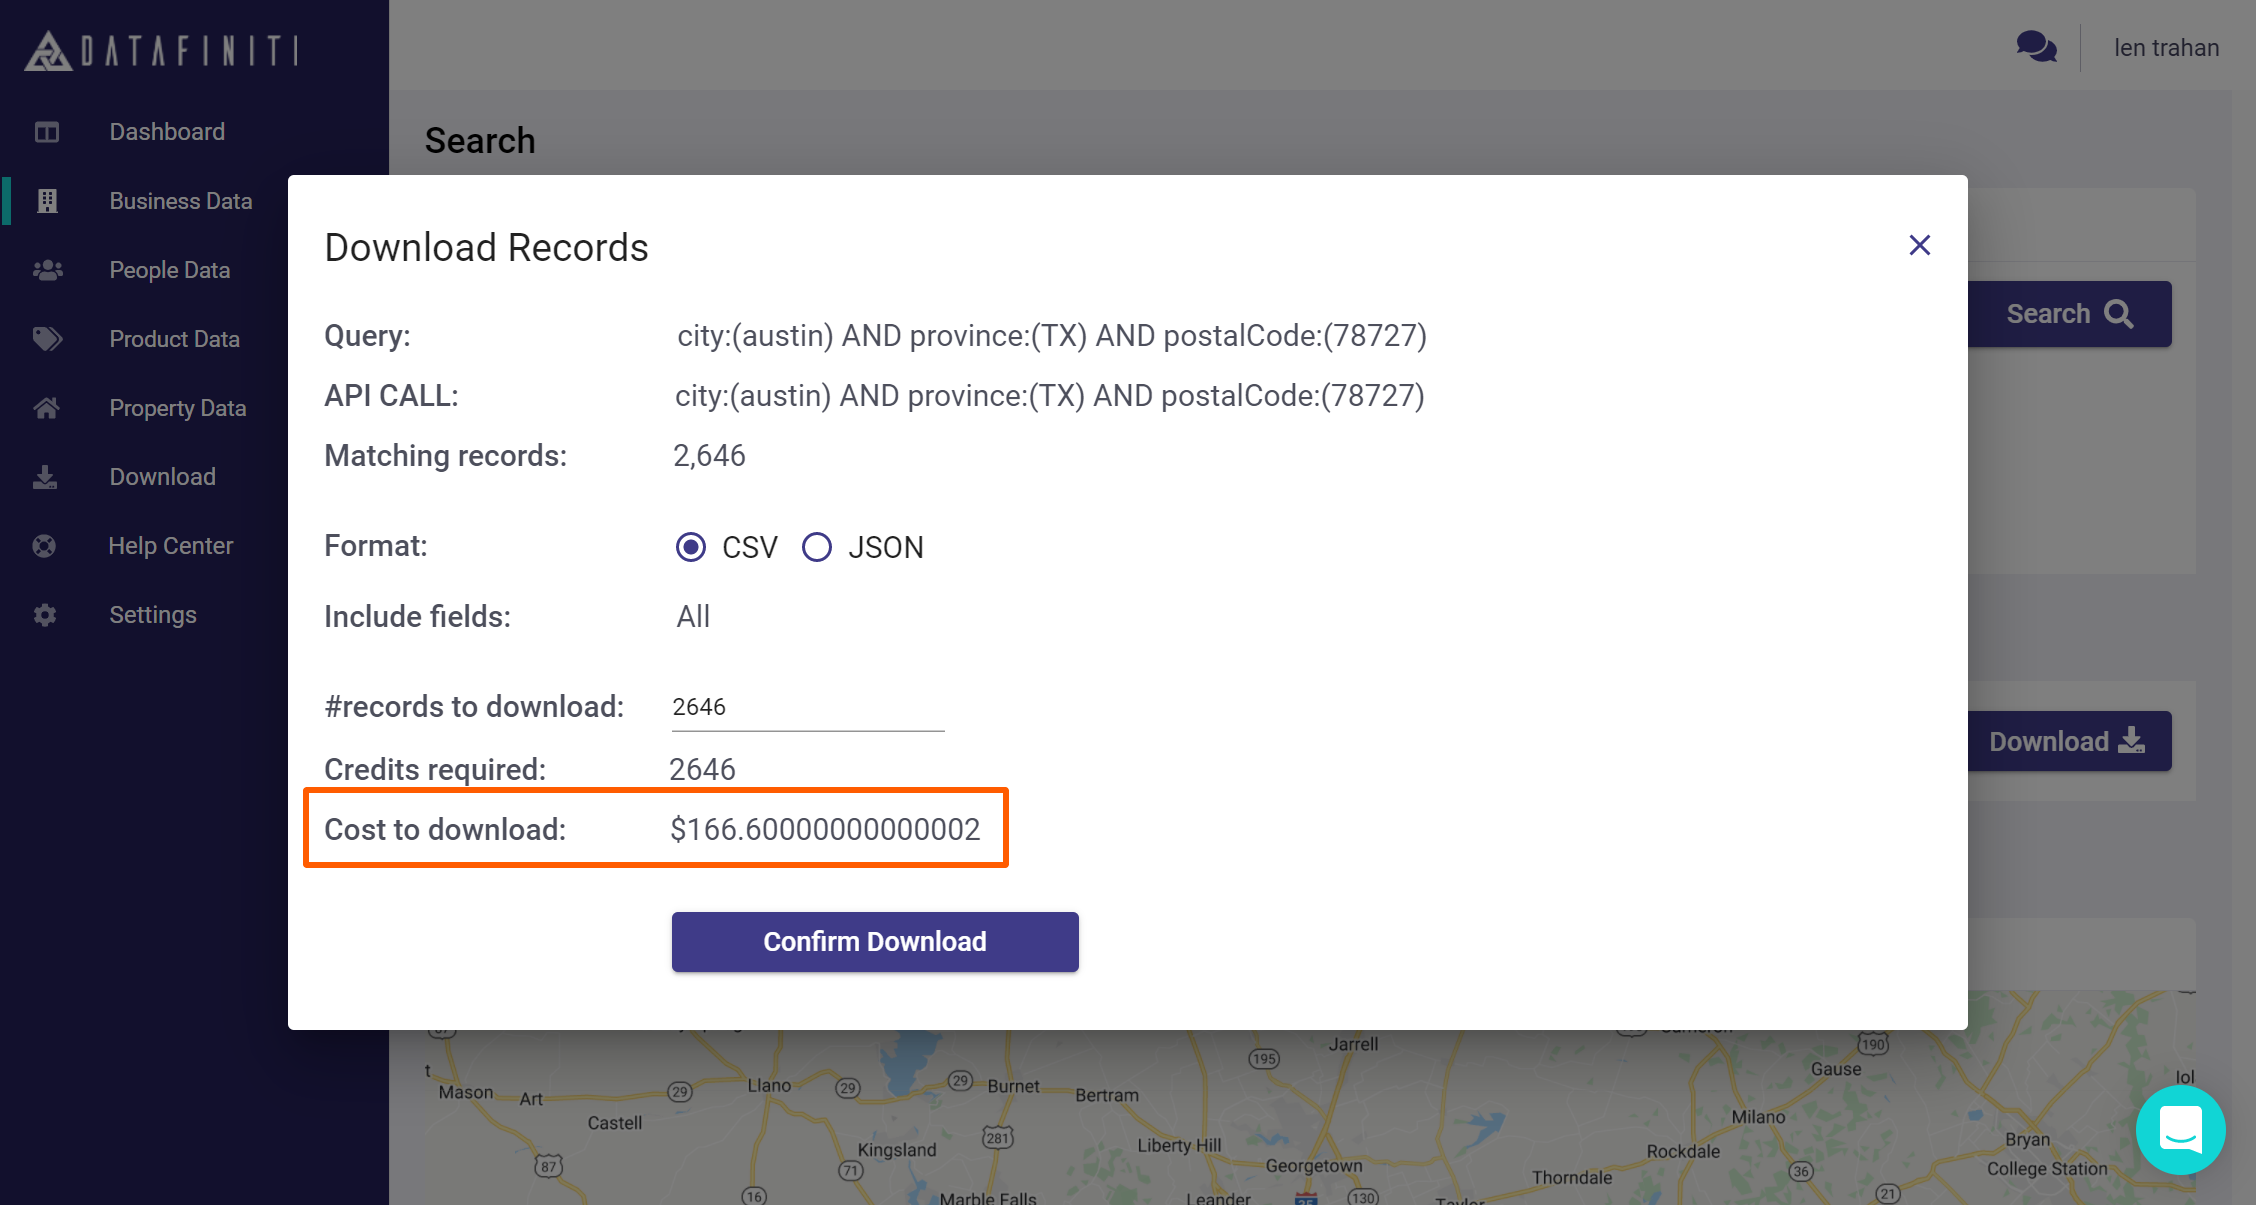Select the JSON format option
This screenshot has height=1205, width=2256.
click(x=817, y=547)
